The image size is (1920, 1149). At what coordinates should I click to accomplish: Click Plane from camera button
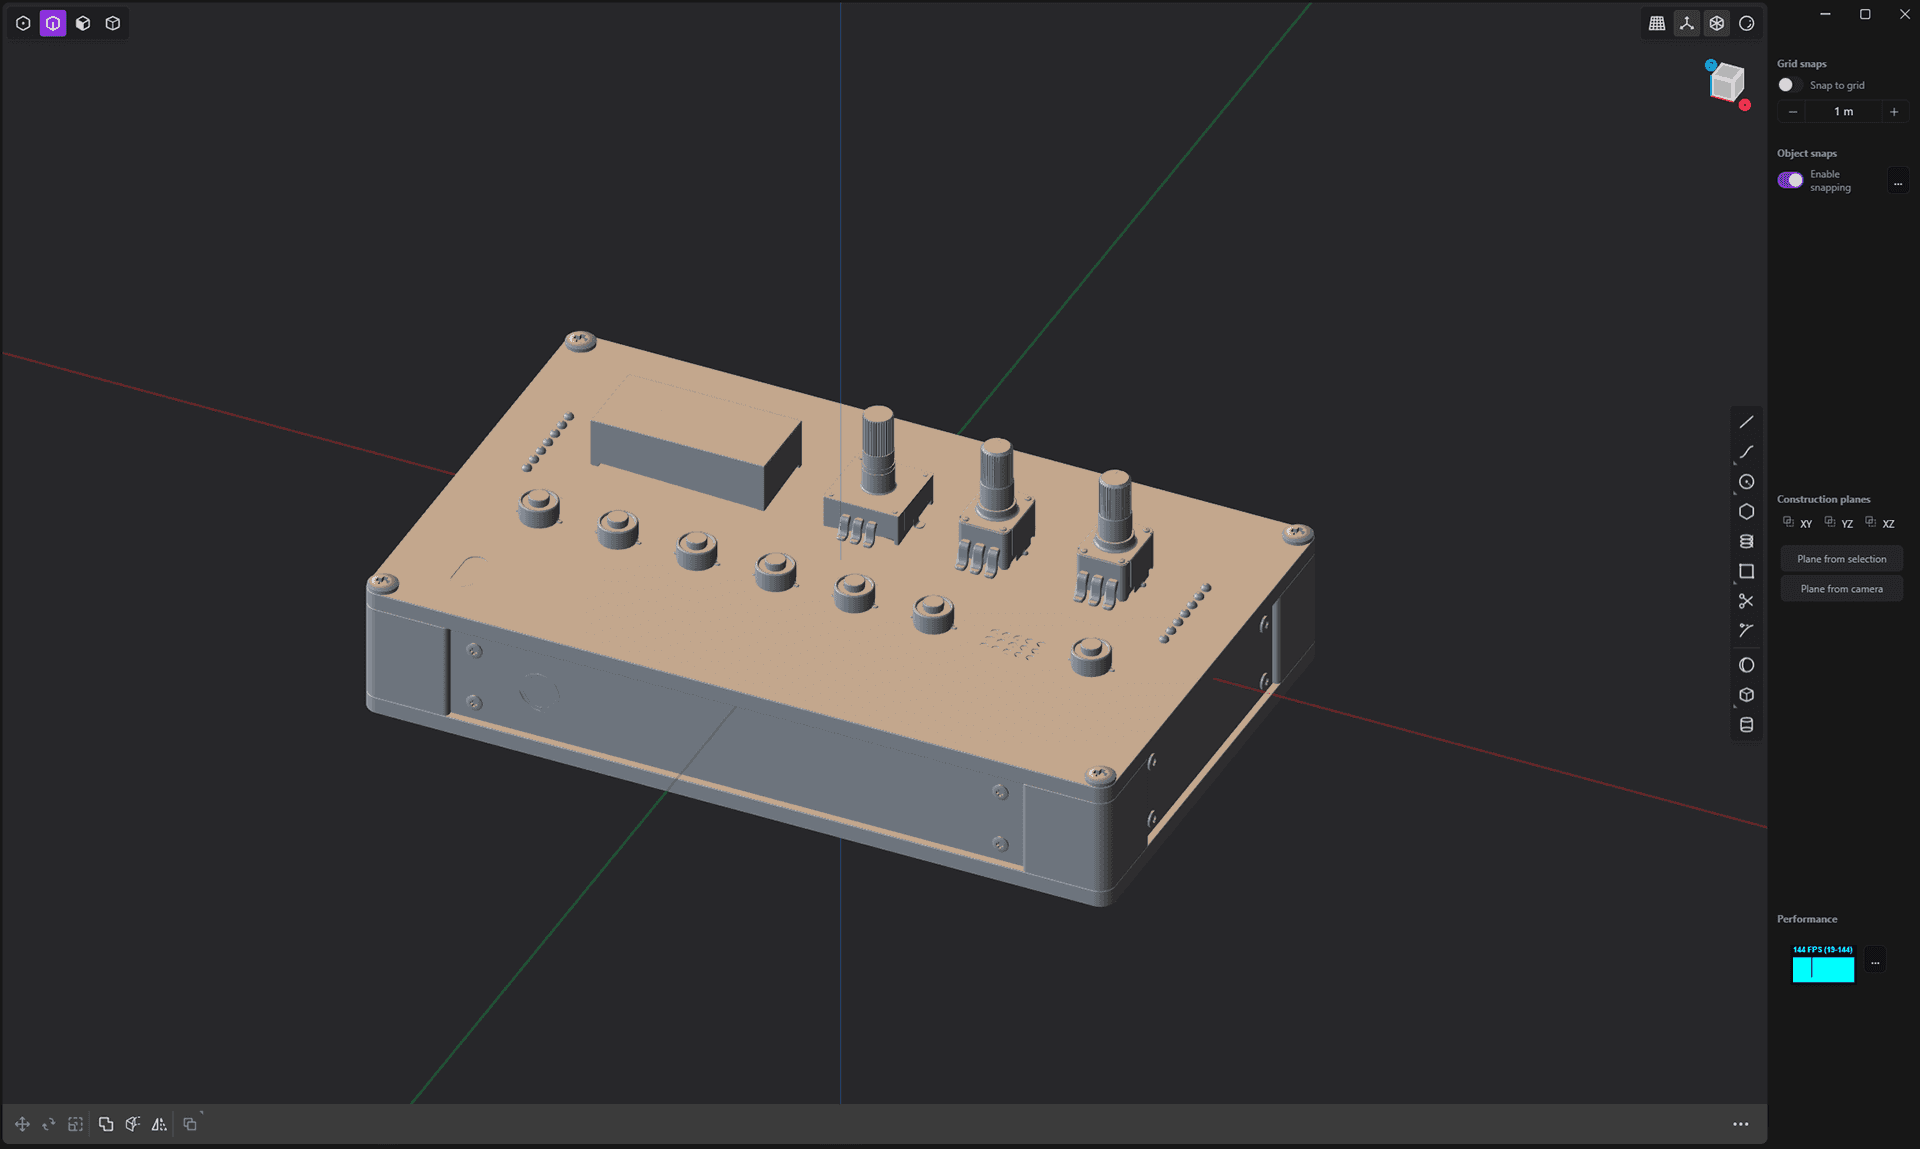tap(1841, 589)
